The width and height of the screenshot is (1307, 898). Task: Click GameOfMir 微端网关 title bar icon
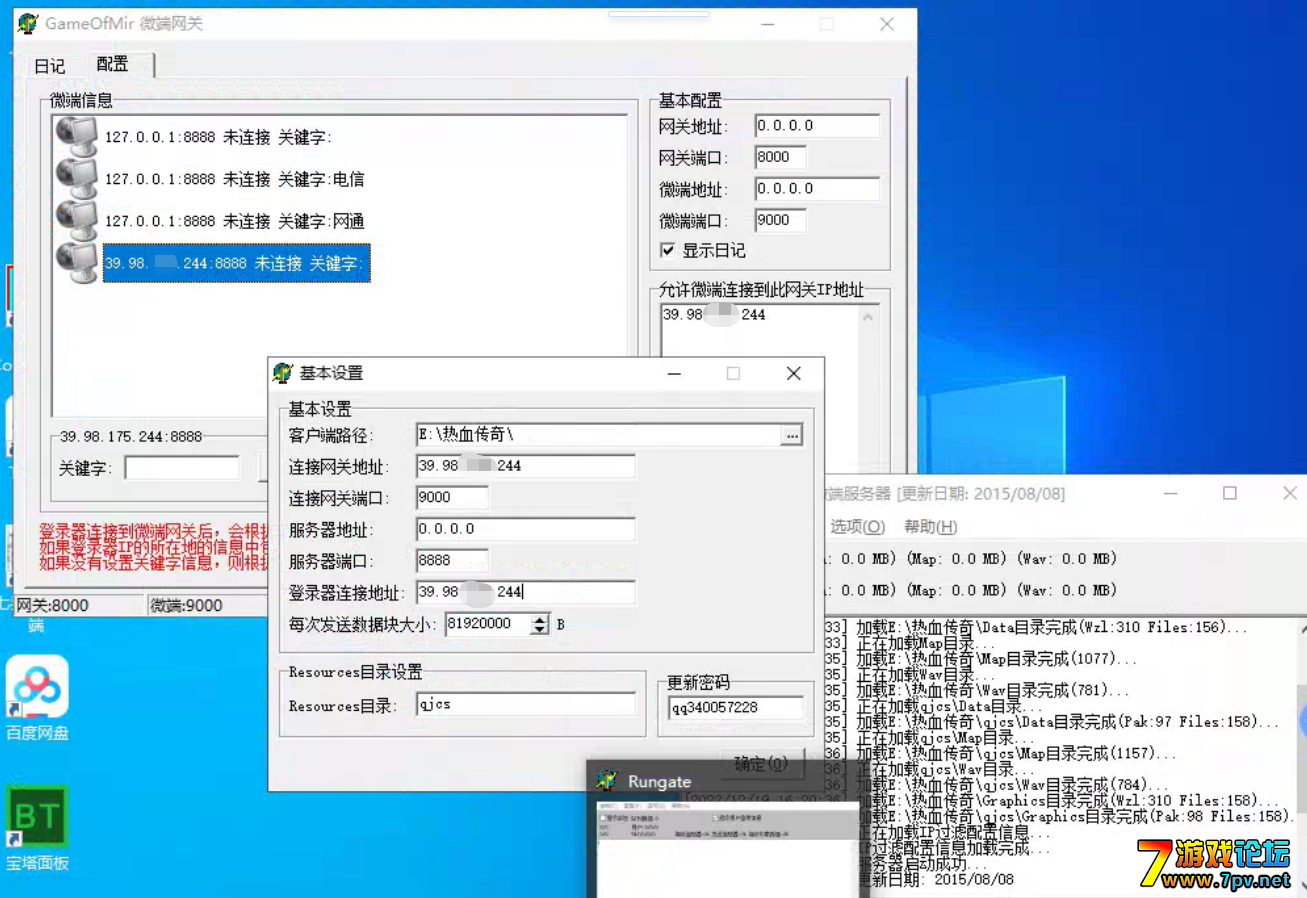point(29,23)
